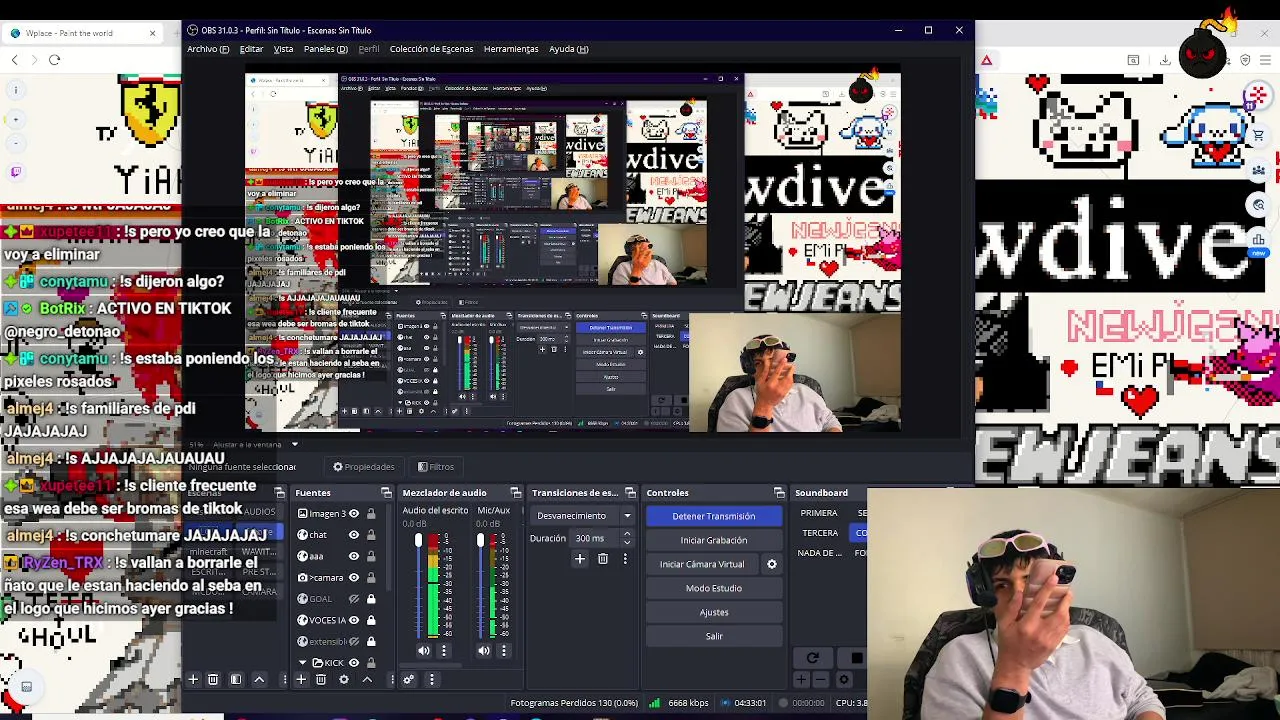Image resolution: width=1280 pixels, height=720 pixels.
Task: Open advanced audio properties gear icon
Action: coord(408,680)
